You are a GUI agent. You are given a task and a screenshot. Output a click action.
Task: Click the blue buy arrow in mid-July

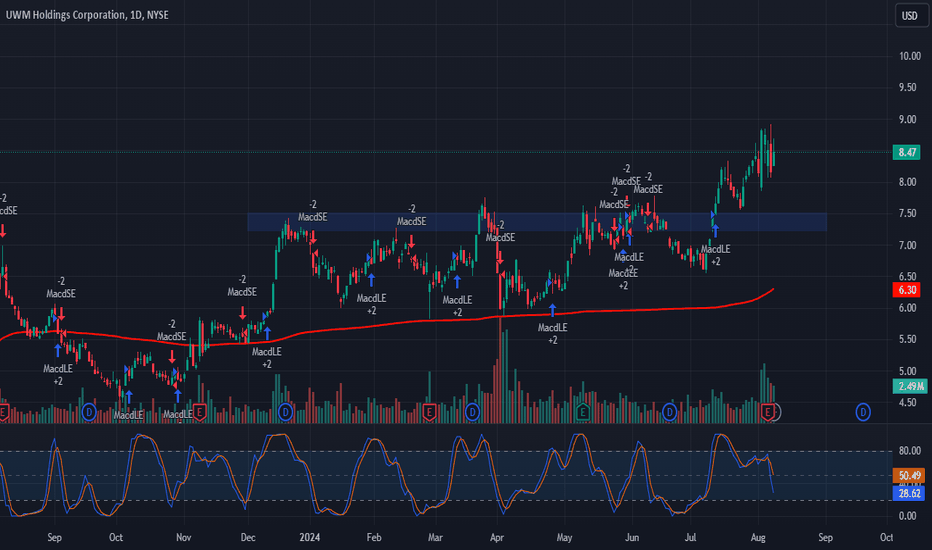click(x=716, y=231)
